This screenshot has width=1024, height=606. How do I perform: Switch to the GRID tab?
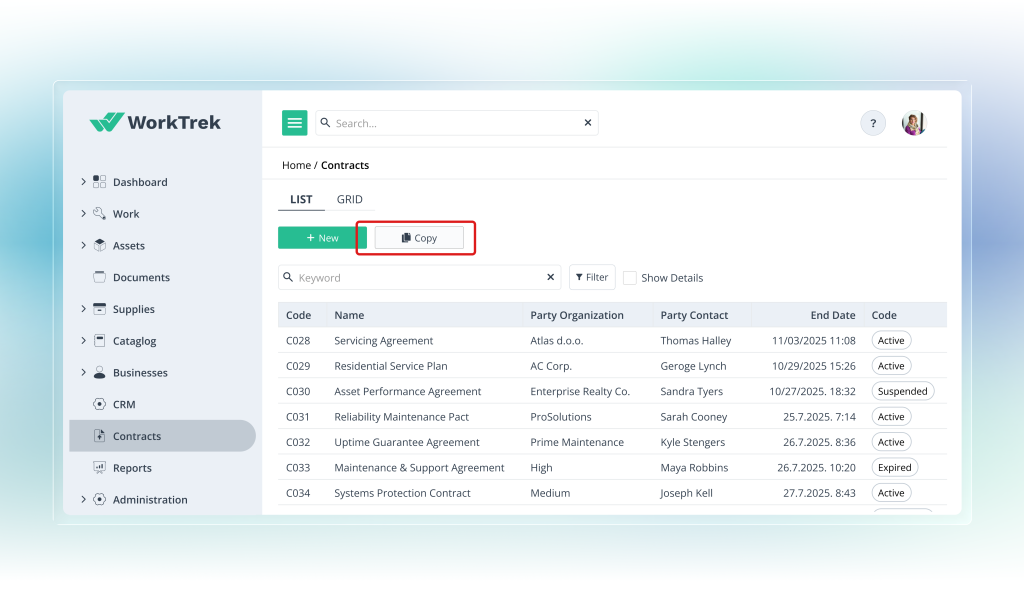coord(349,199)
